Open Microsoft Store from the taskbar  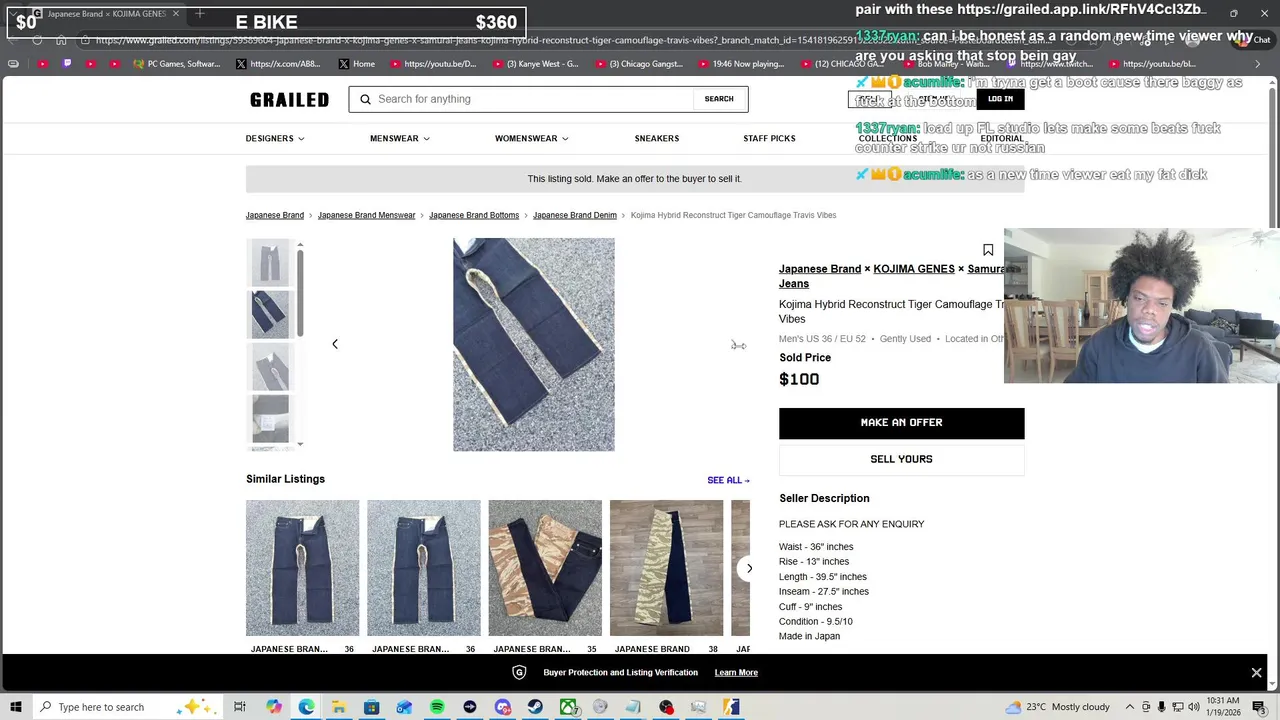click(x=371, y=707)
